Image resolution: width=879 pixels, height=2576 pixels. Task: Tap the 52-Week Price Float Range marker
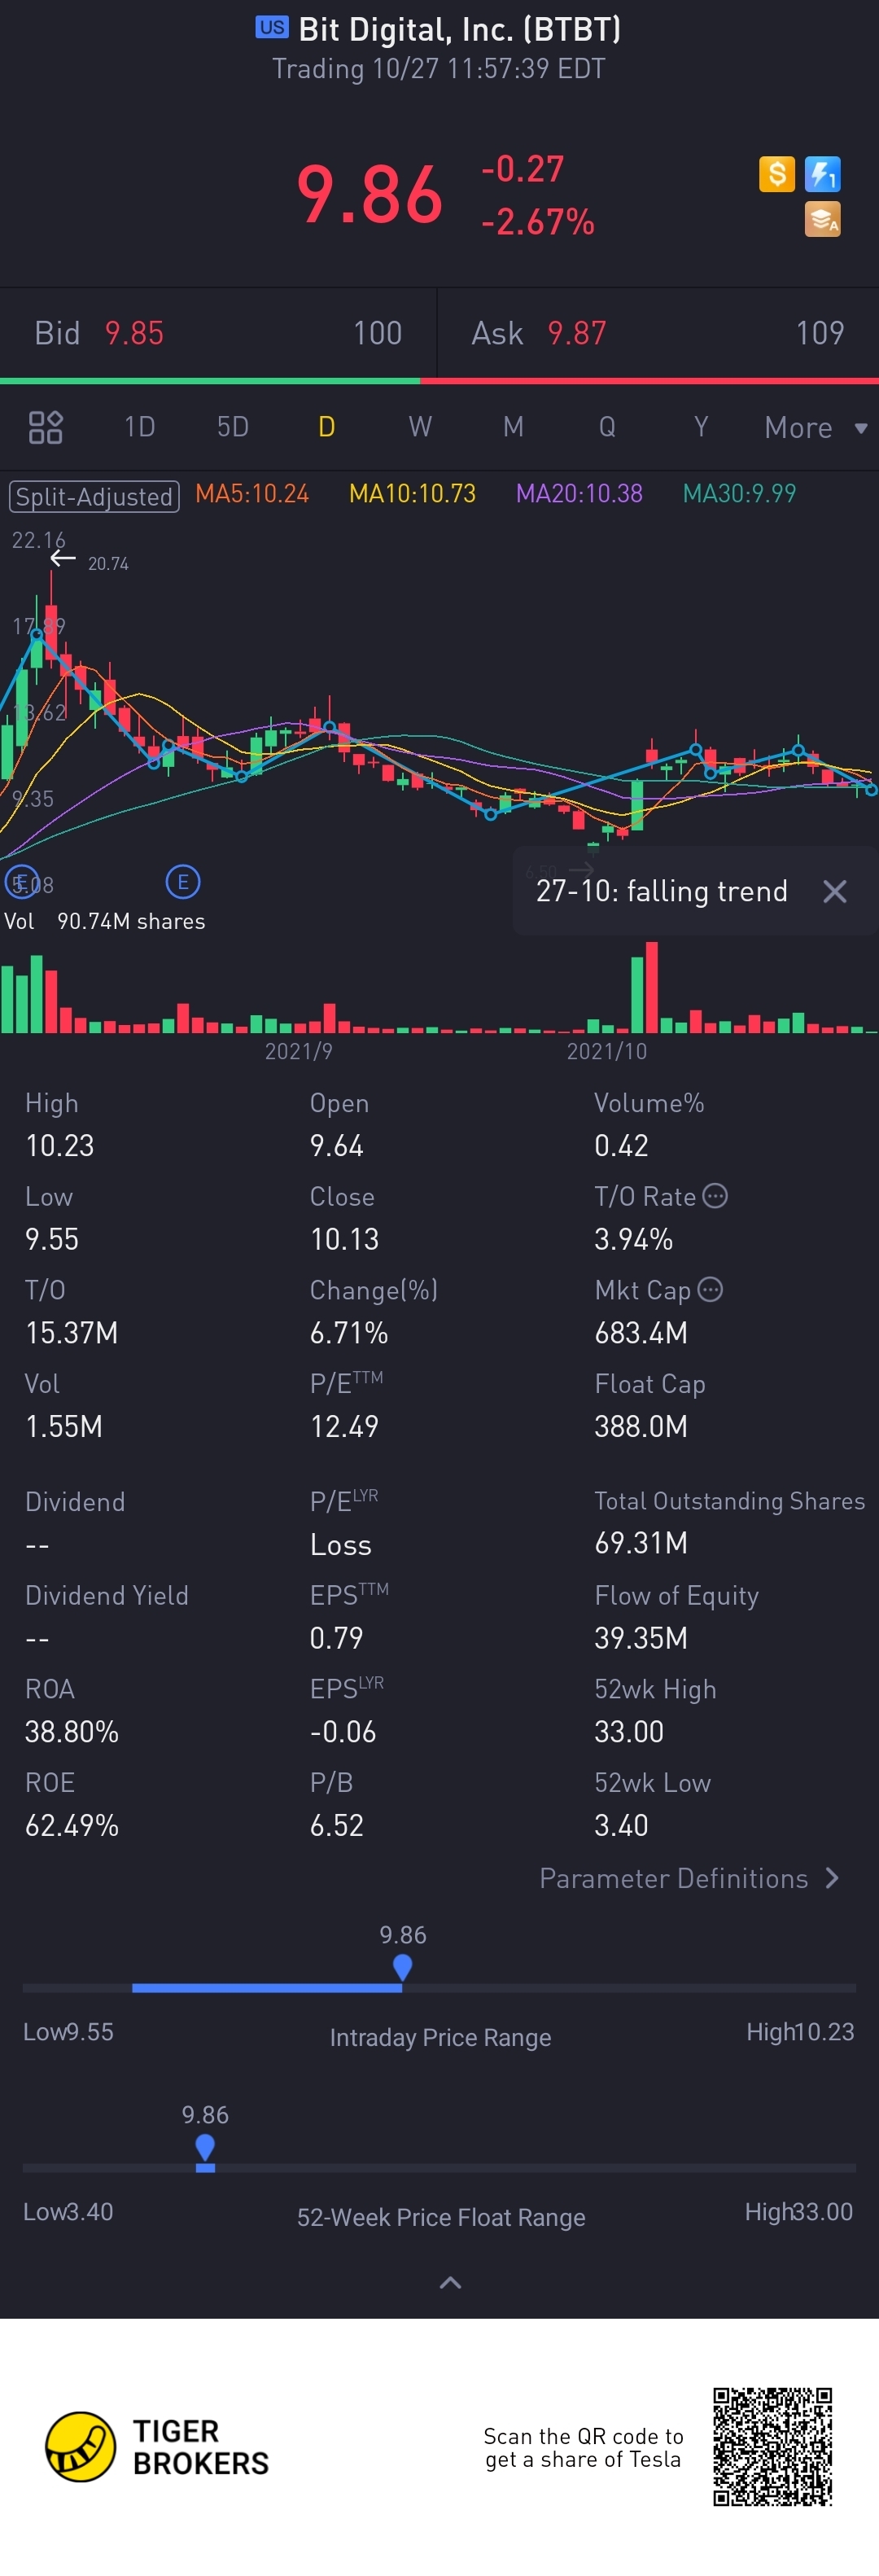pos(205,2147)
